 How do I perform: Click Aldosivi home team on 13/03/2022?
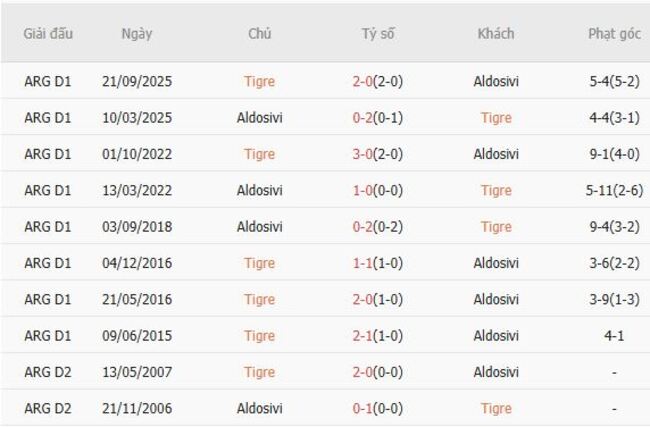(259, 190)
